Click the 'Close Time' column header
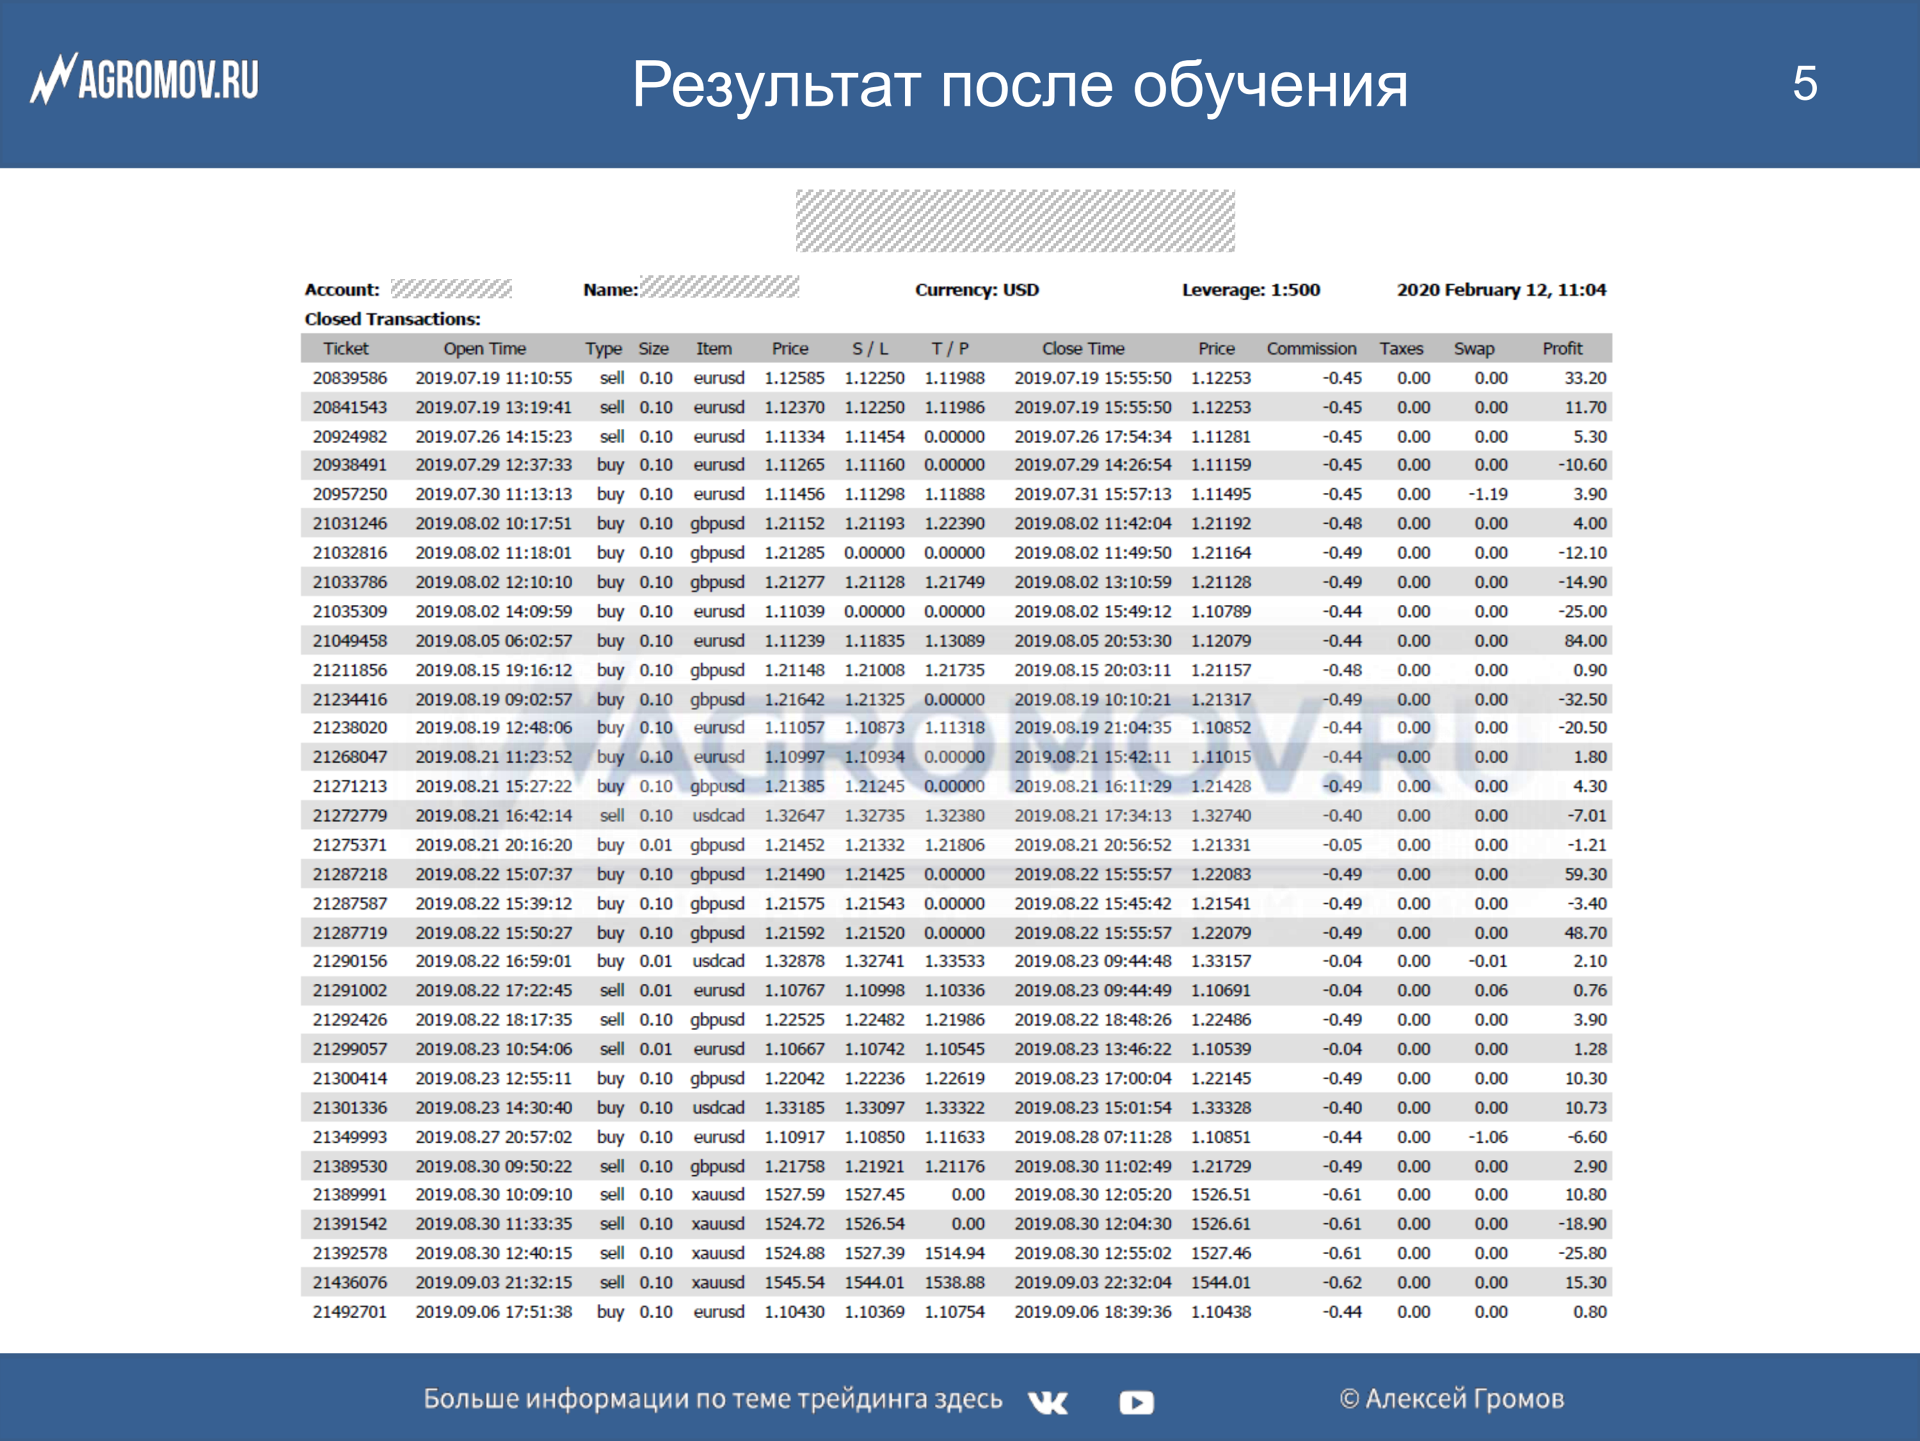 tap(1083, 348)
